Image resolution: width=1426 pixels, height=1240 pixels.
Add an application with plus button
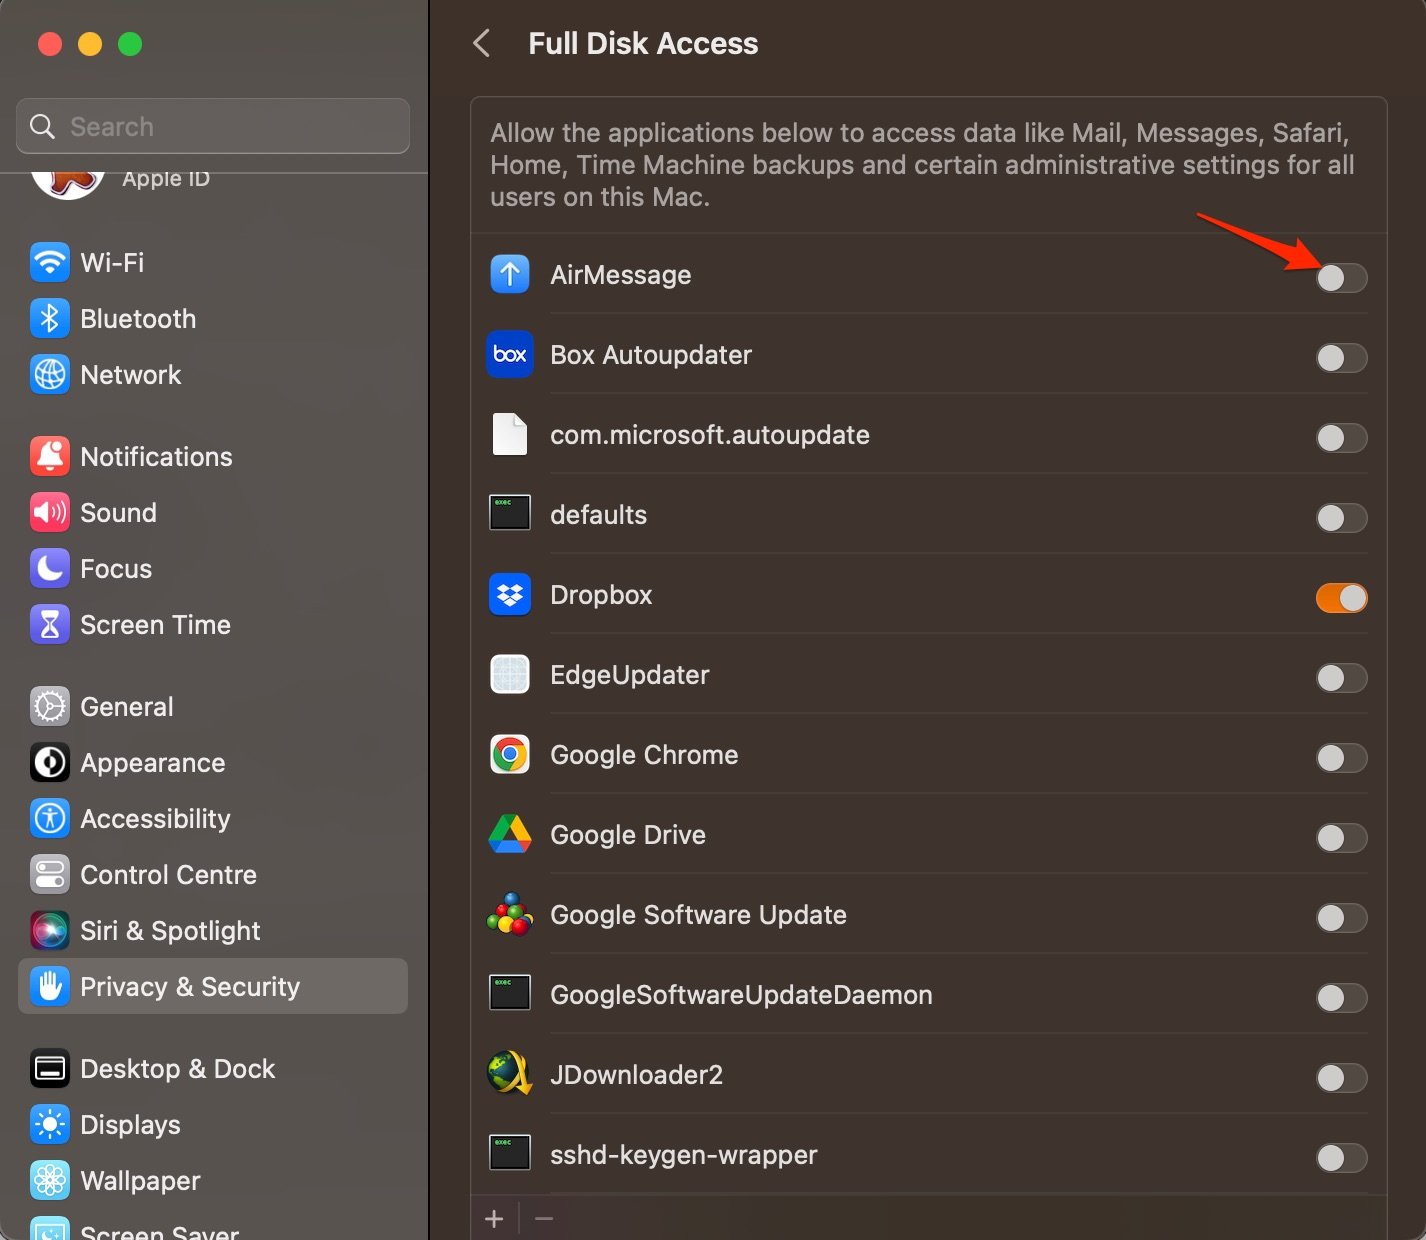[x=494, y=1218]
